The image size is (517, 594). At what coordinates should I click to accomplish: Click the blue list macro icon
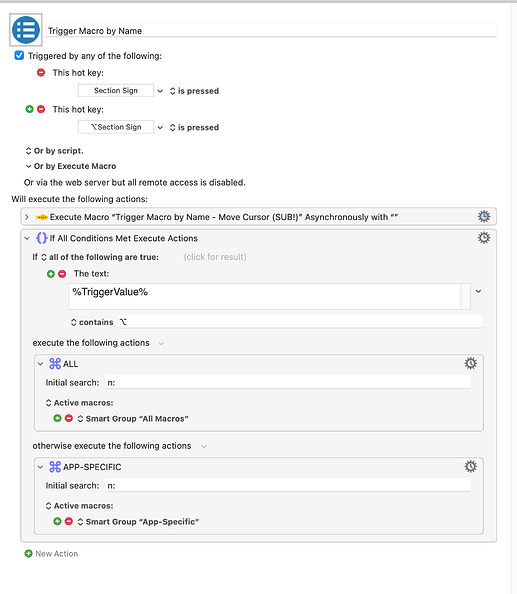[x=26, y=30]
